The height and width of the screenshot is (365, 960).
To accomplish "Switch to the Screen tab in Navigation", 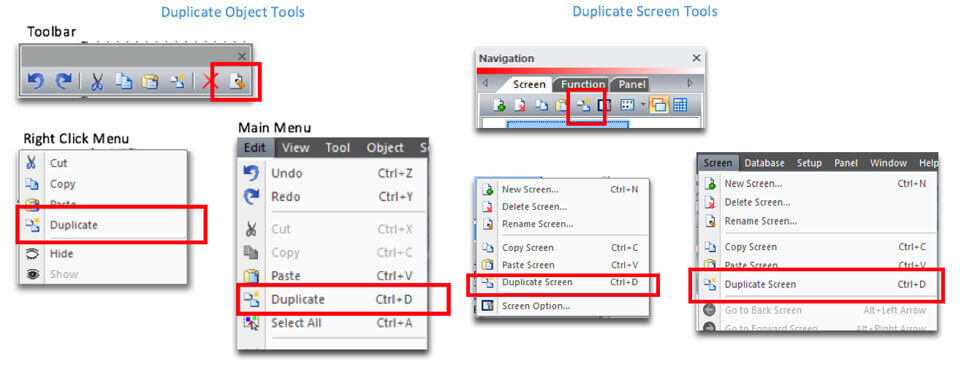I will (529, 85).
